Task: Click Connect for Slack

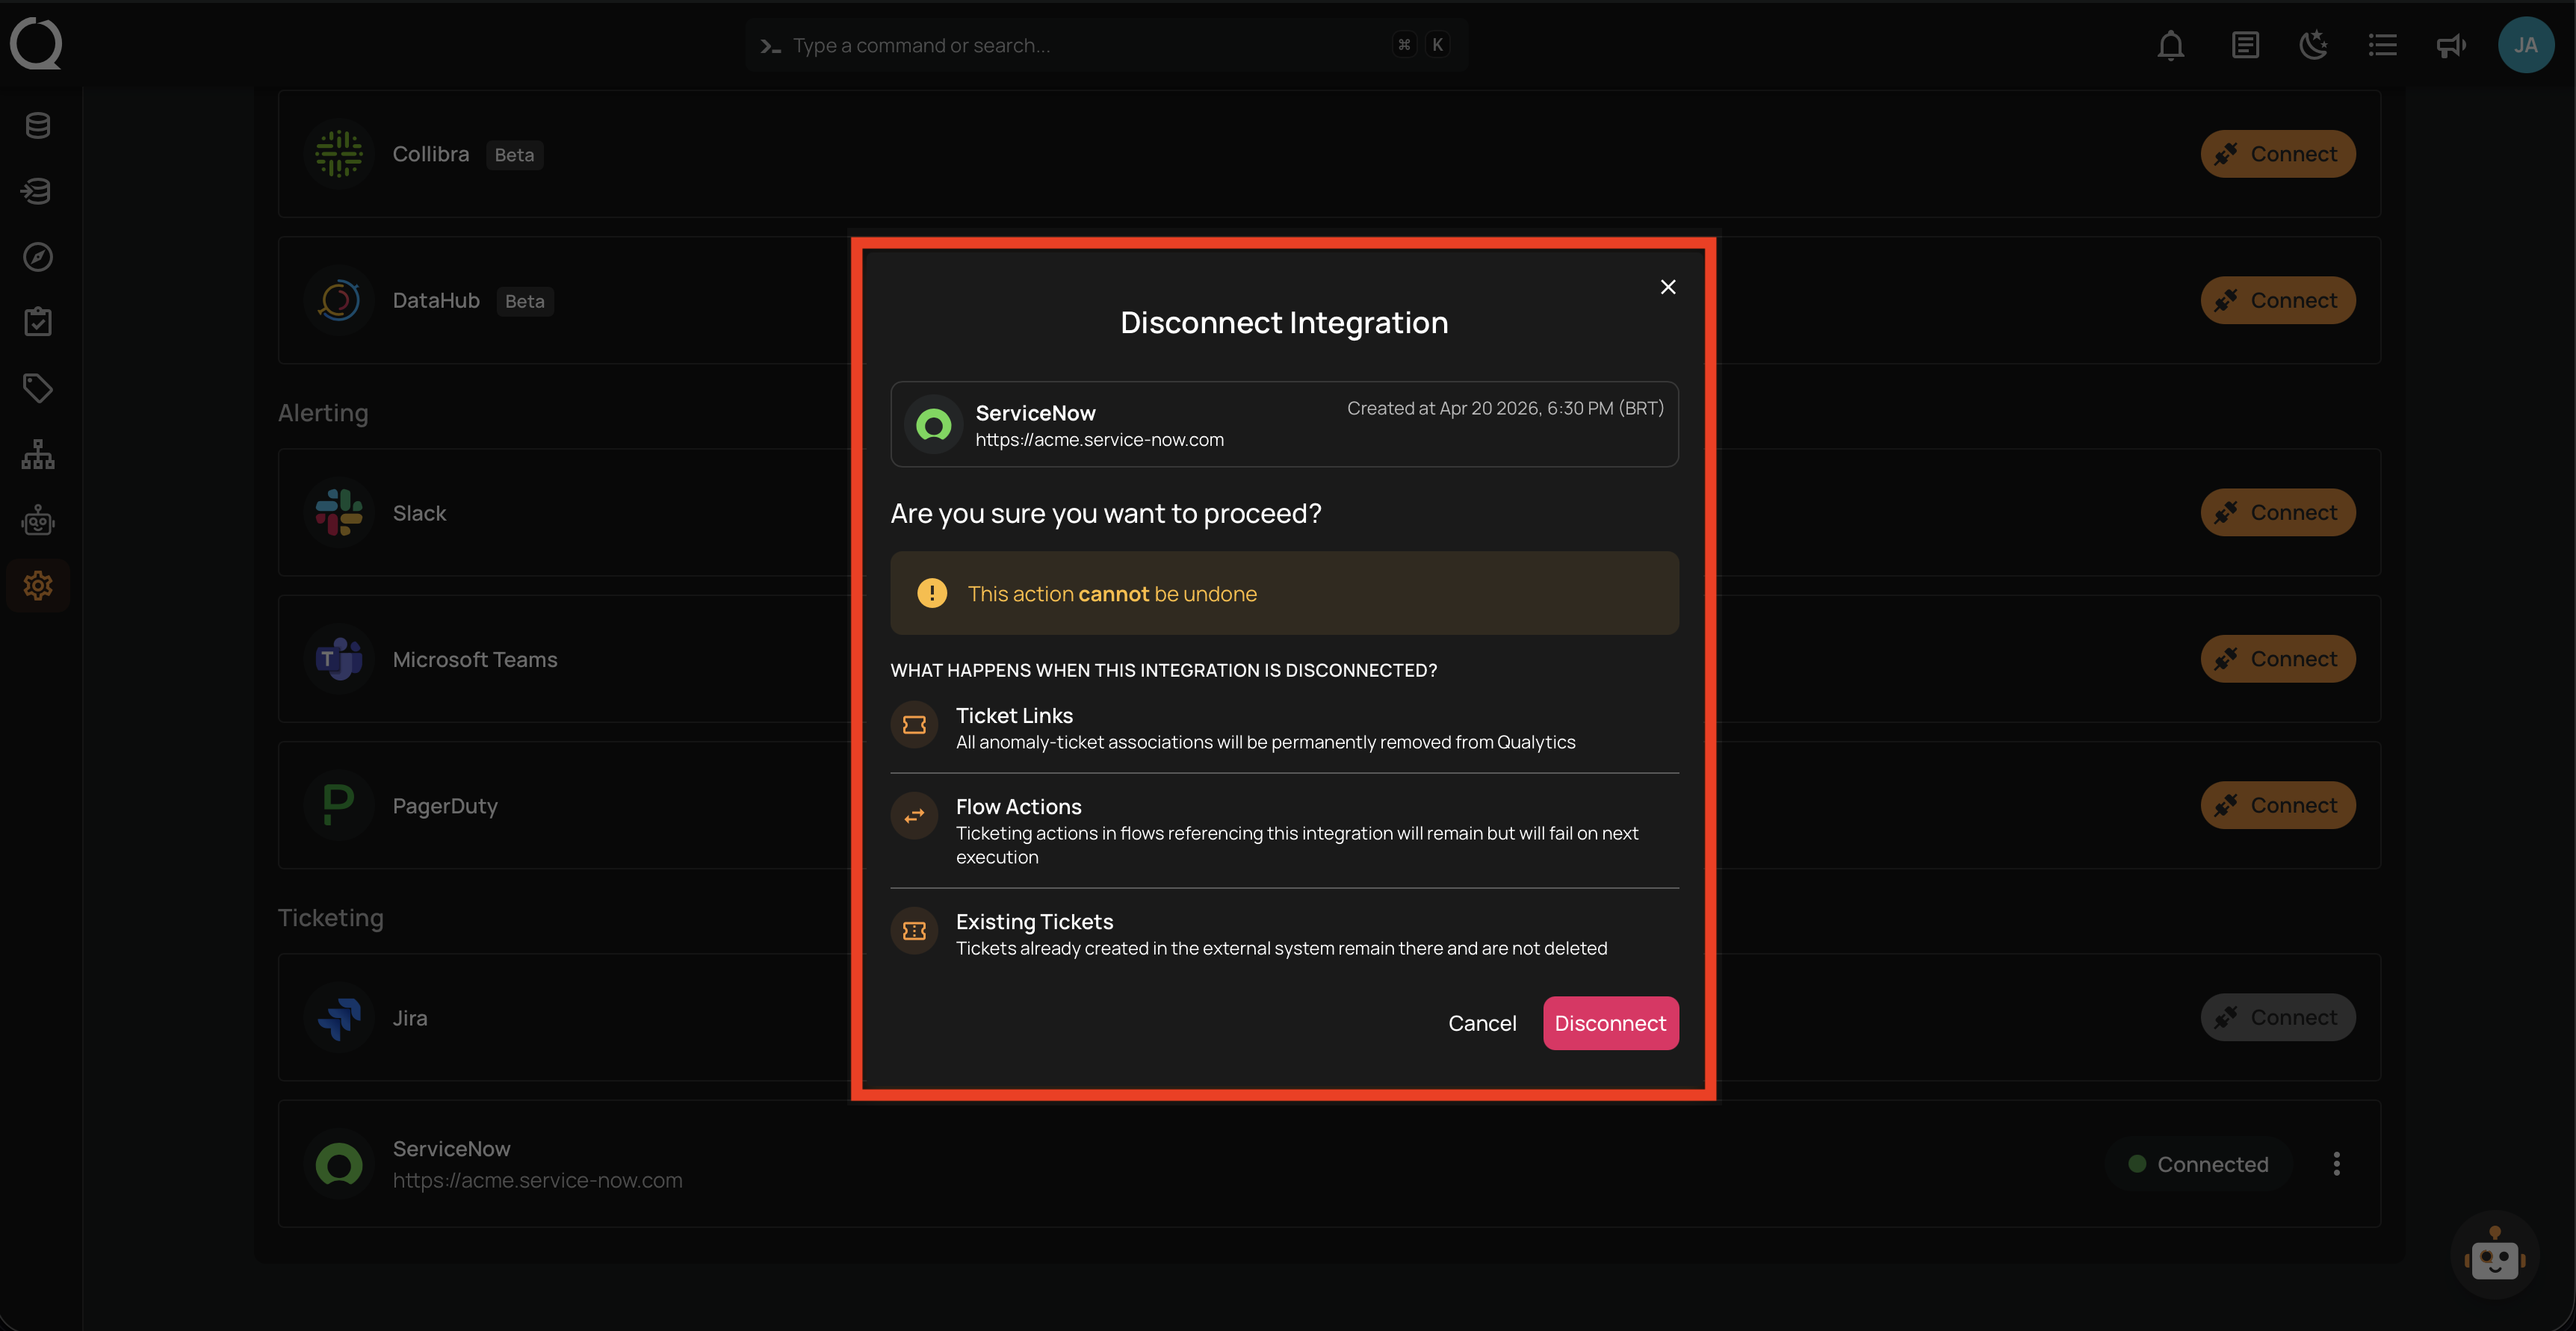Action: pyautogui.click(x=2278, y=512)
